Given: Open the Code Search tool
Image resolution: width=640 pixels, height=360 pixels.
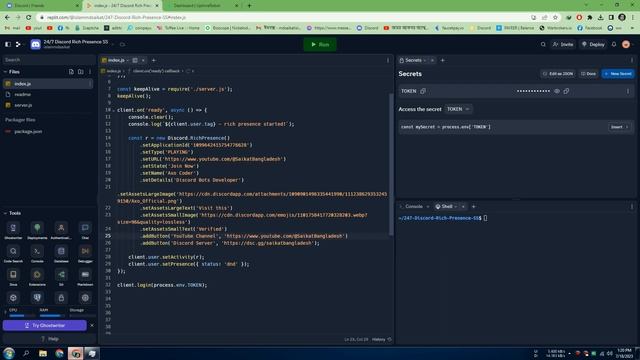Looking at the screenshot, I should [x=13, y=253].
